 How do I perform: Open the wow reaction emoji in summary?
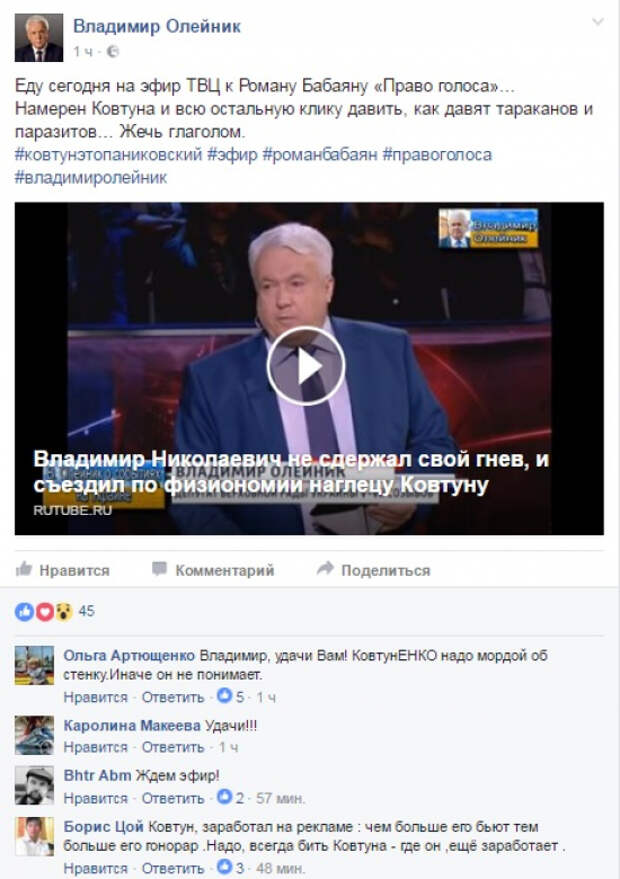(64, 612)
